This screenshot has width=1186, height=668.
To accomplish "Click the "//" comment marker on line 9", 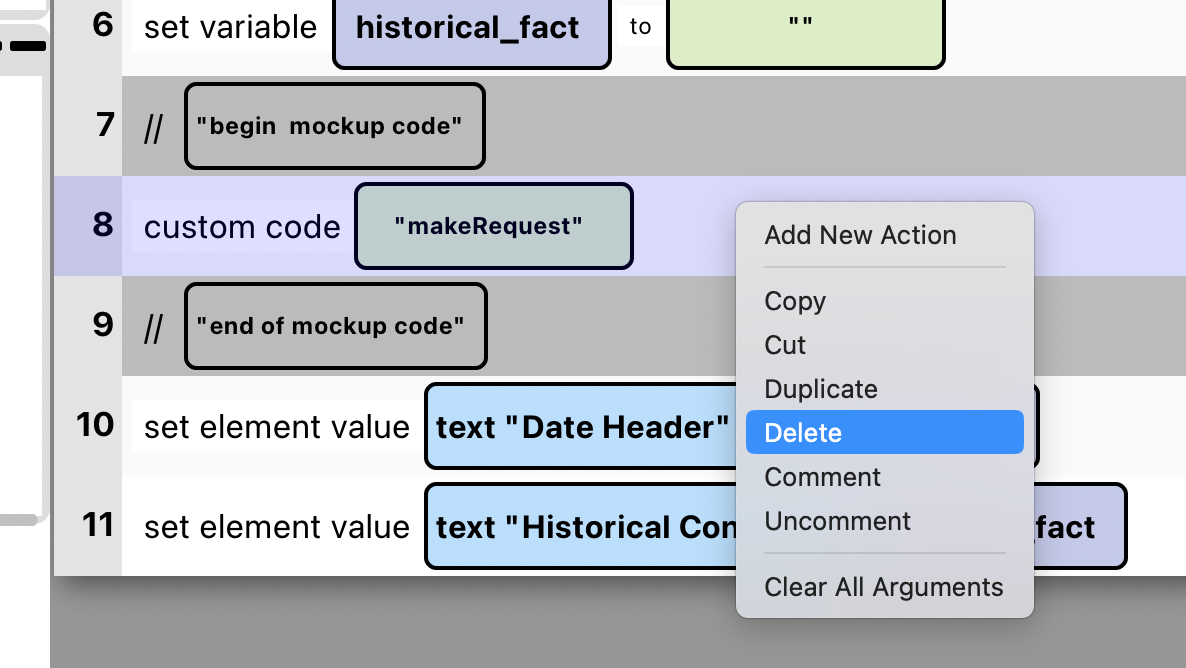I will (154, 327).
